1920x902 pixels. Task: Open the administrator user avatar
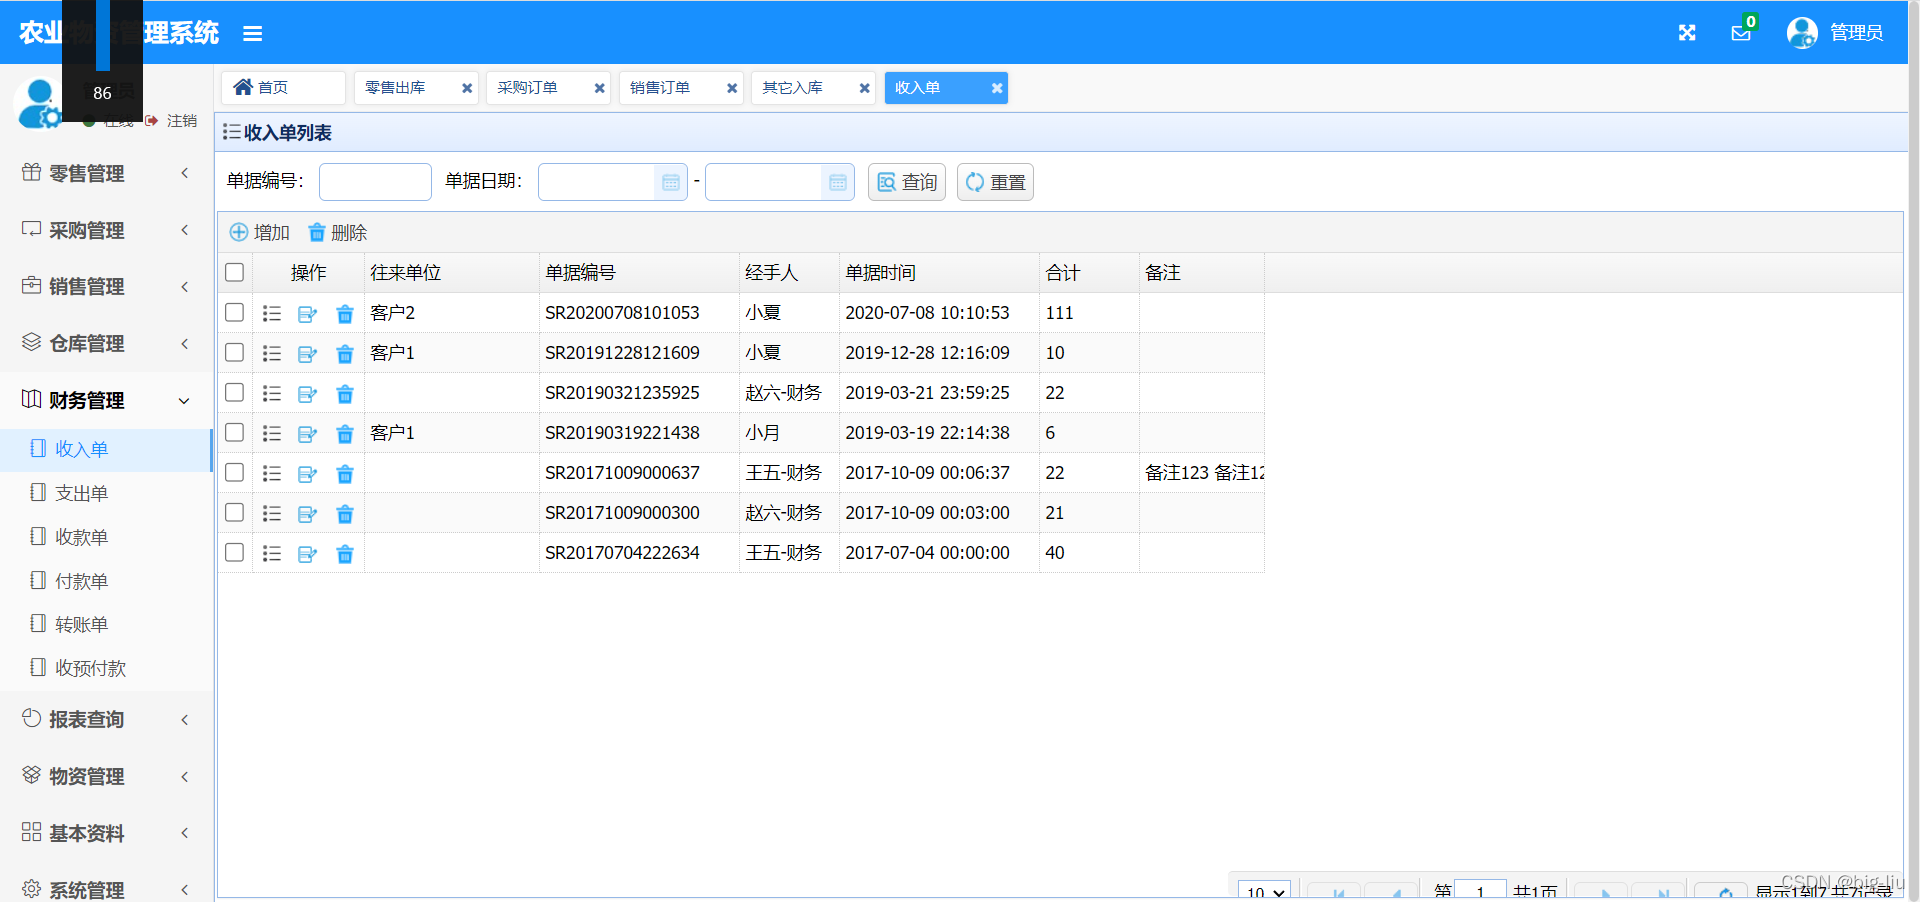1802,33
